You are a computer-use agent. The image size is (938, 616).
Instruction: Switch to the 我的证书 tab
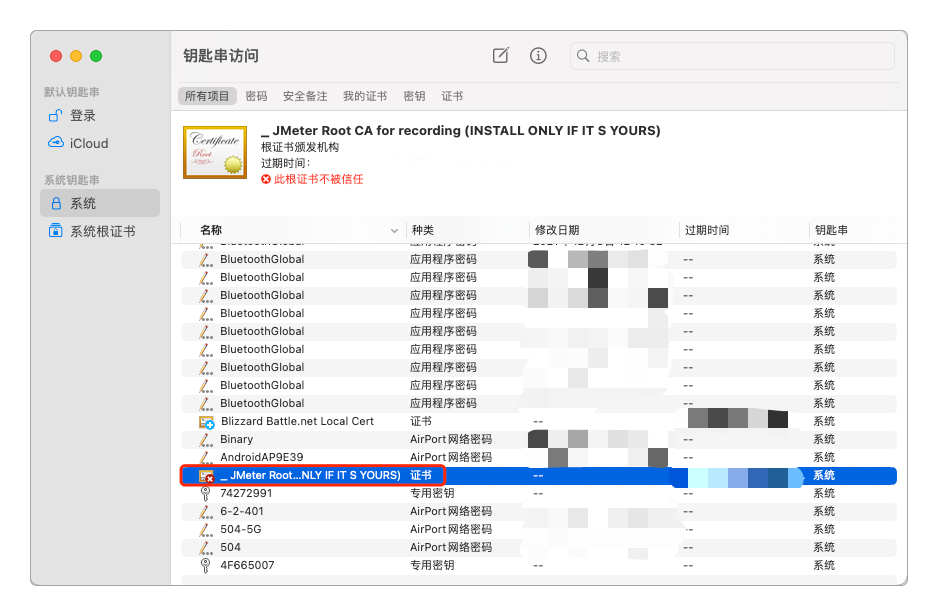tap(365, 96)
